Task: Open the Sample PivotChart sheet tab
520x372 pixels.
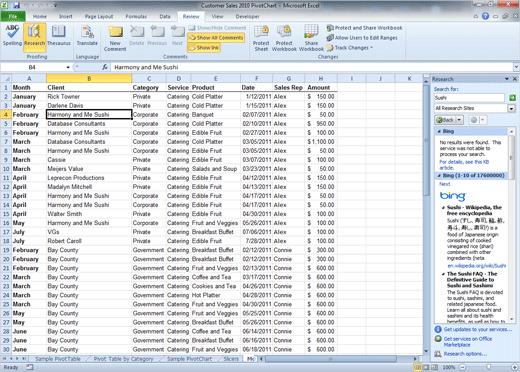Action: pyautogui.click(x=189, y=359)
